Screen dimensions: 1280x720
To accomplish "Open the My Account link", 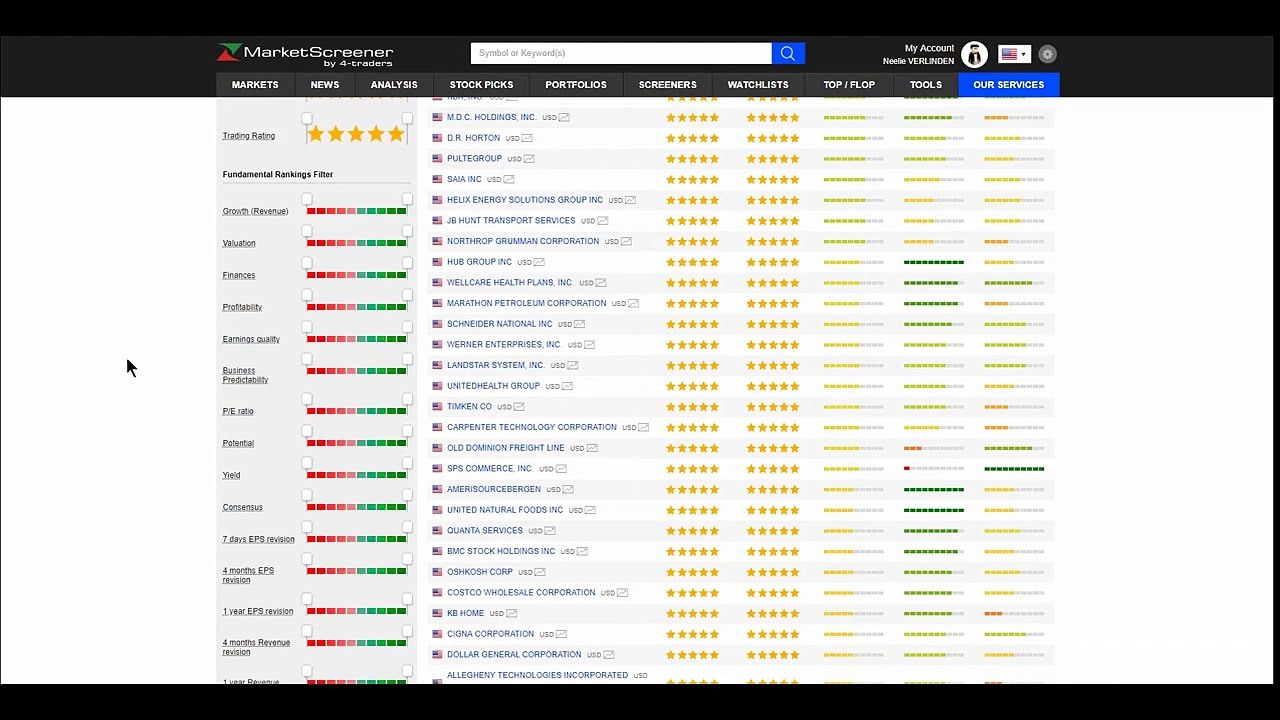I will pyautogui.click(x=929, y=48).
